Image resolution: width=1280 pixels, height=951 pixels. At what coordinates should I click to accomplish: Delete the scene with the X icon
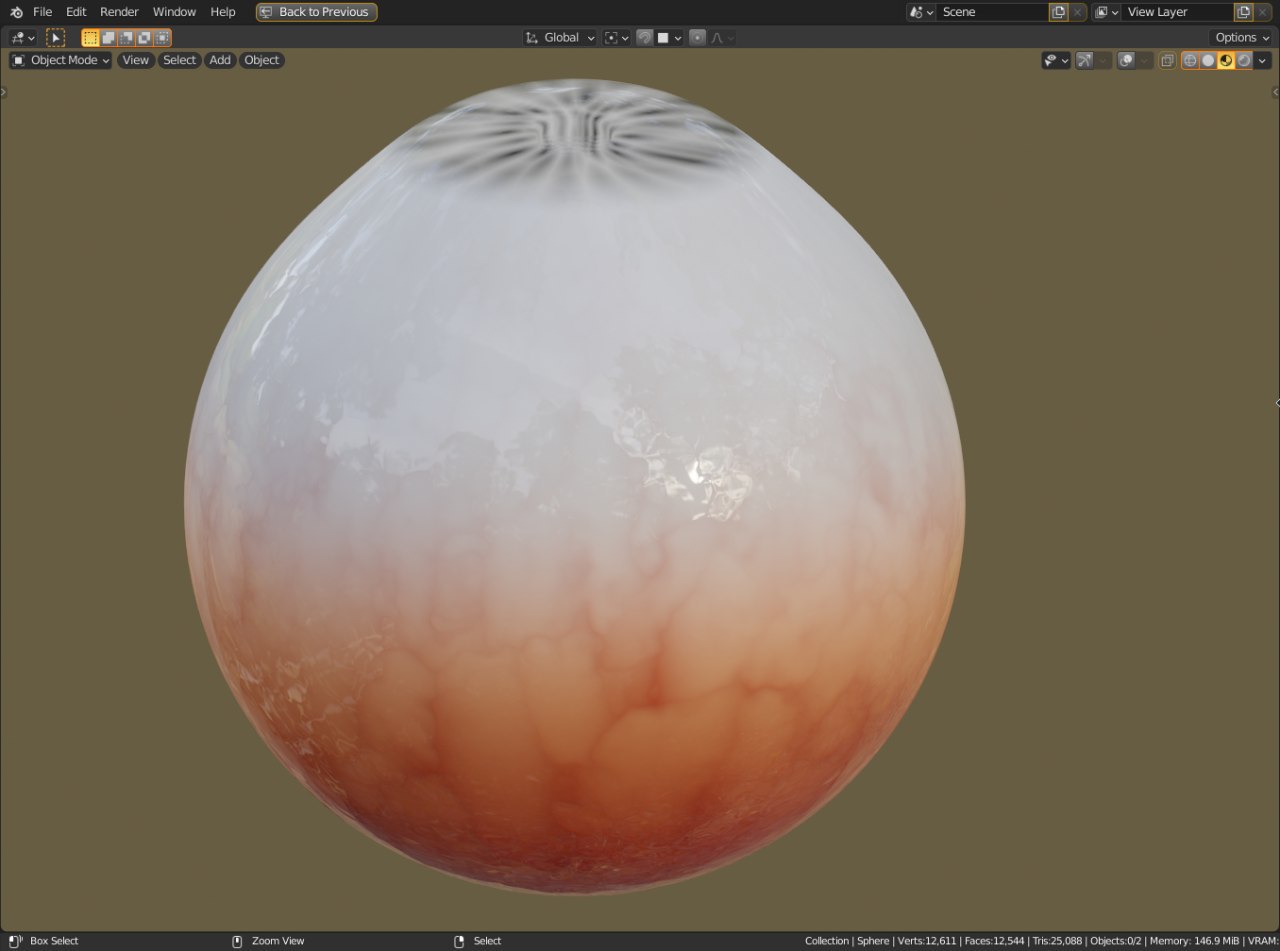click(1077, 12)
